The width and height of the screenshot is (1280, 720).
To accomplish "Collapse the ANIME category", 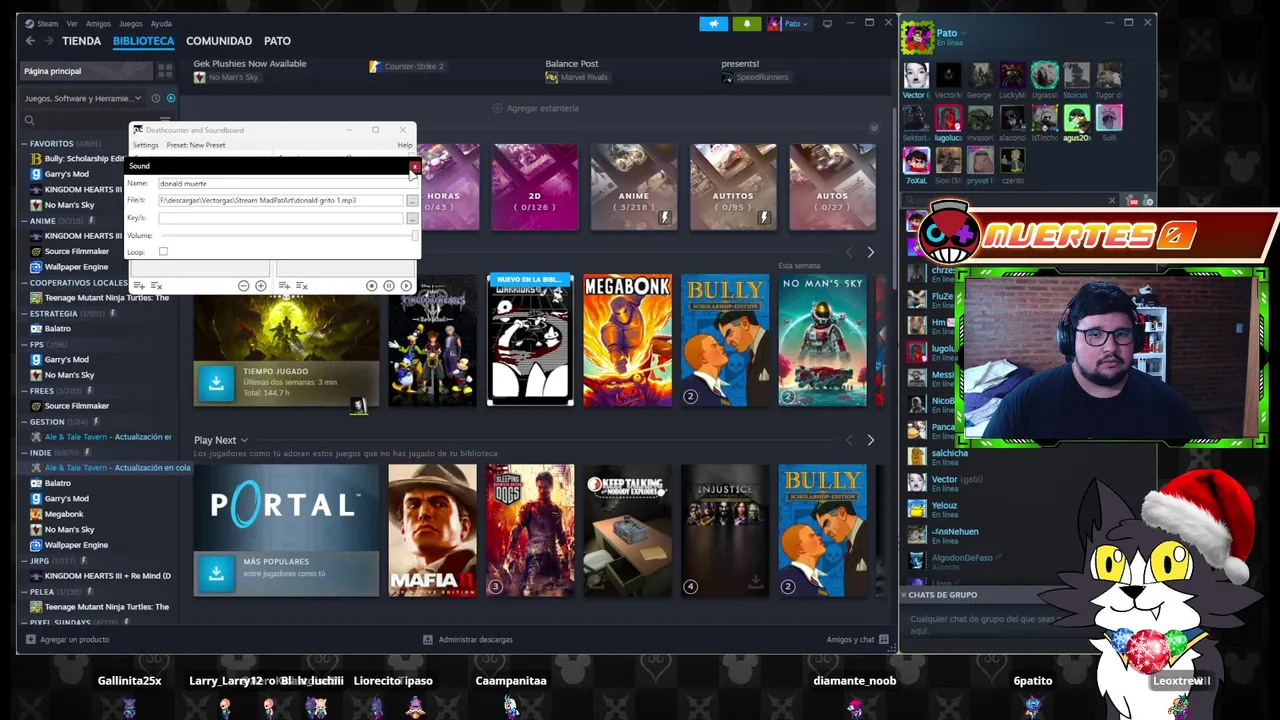I will [x=24, y=220].
